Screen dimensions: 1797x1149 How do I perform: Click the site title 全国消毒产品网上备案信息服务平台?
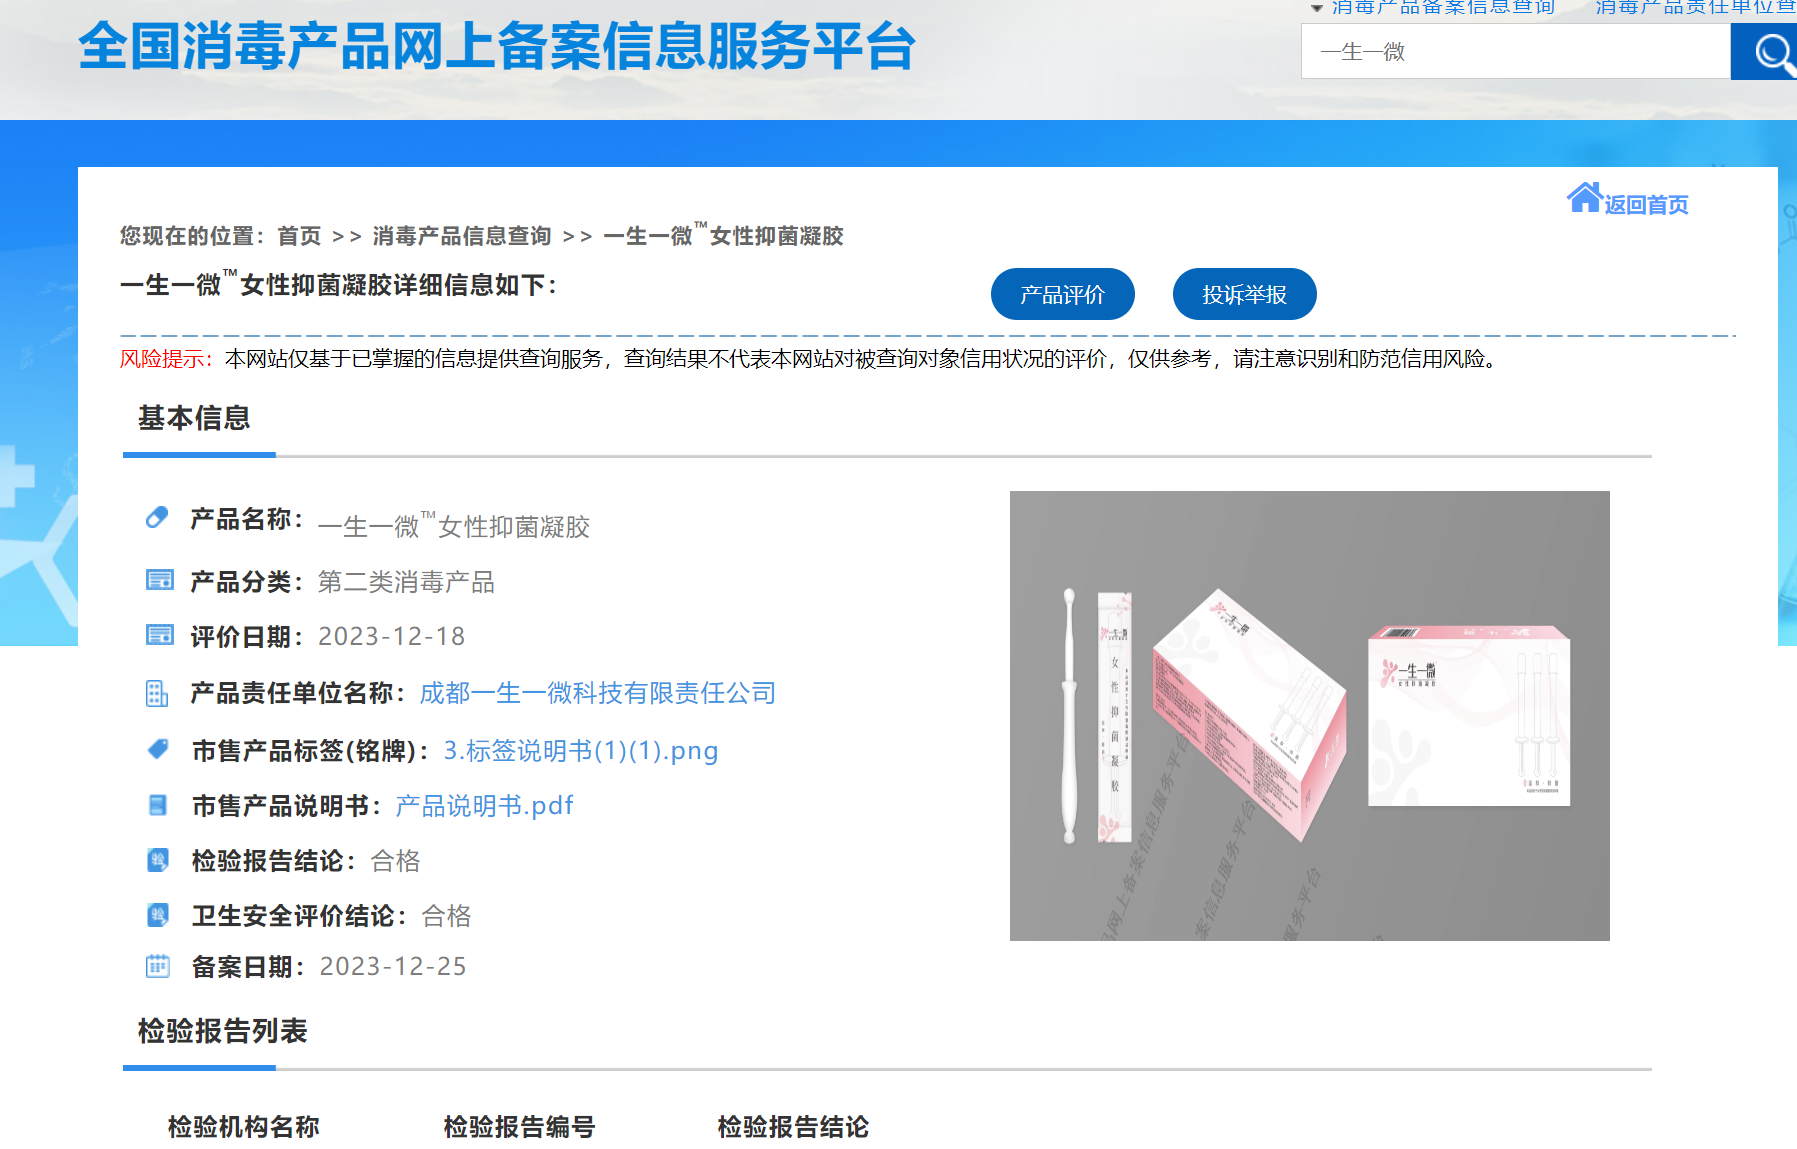(497, 46)
